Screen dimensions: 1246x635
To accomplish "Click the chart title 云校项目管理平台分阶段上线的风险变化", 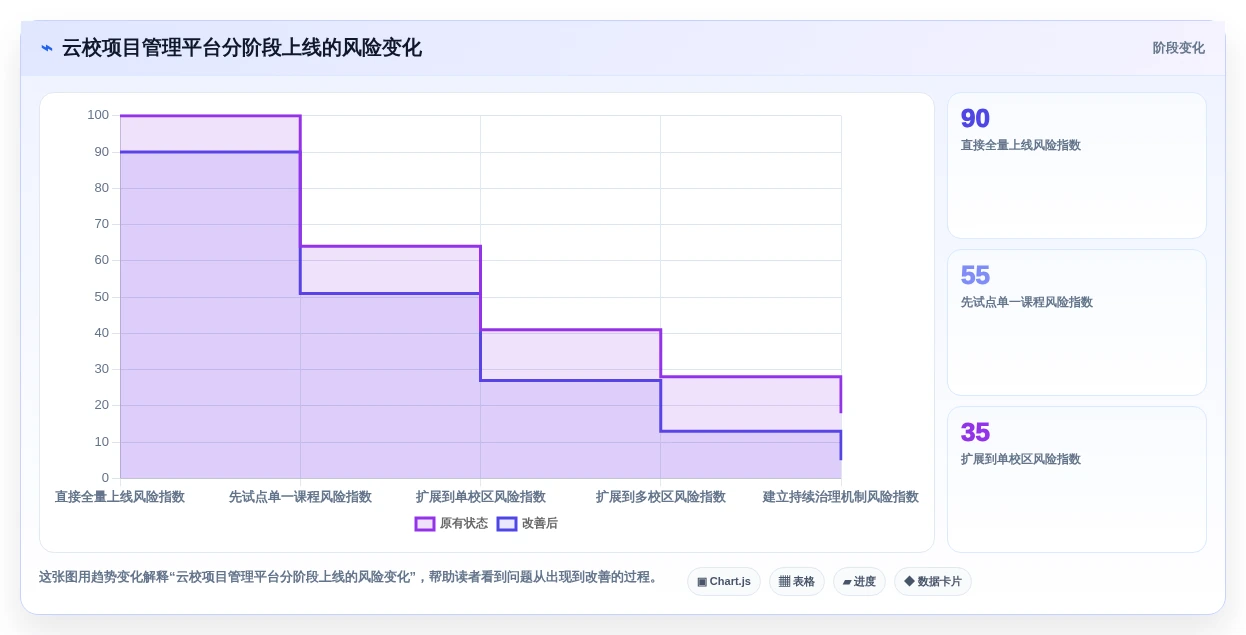I will [242, 48].
